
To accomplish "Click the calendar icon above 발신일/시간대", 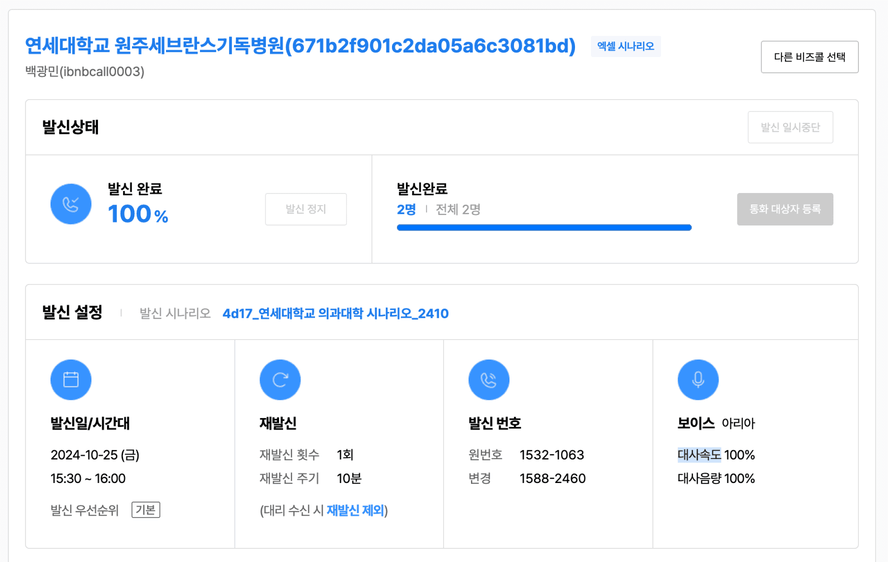I will tap(71, 380).
